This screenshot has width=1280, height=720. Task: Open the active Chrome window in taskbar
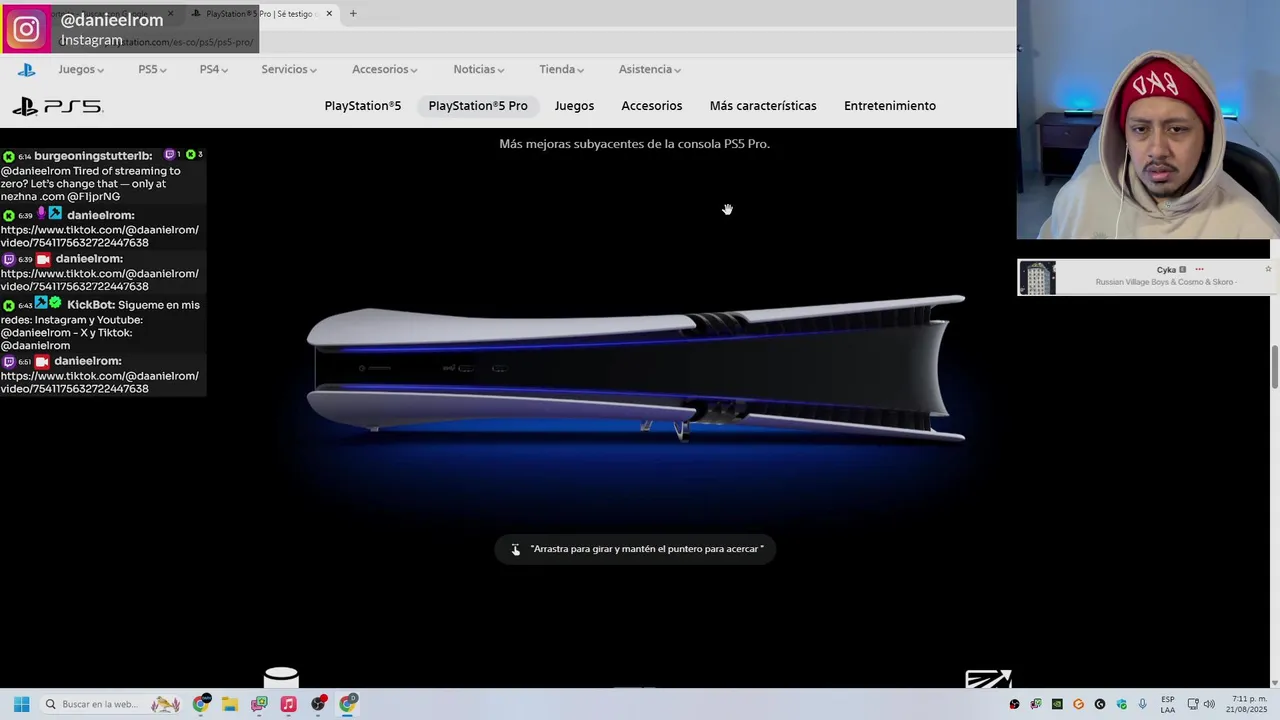pyautogui.click(x=347, y=704)
